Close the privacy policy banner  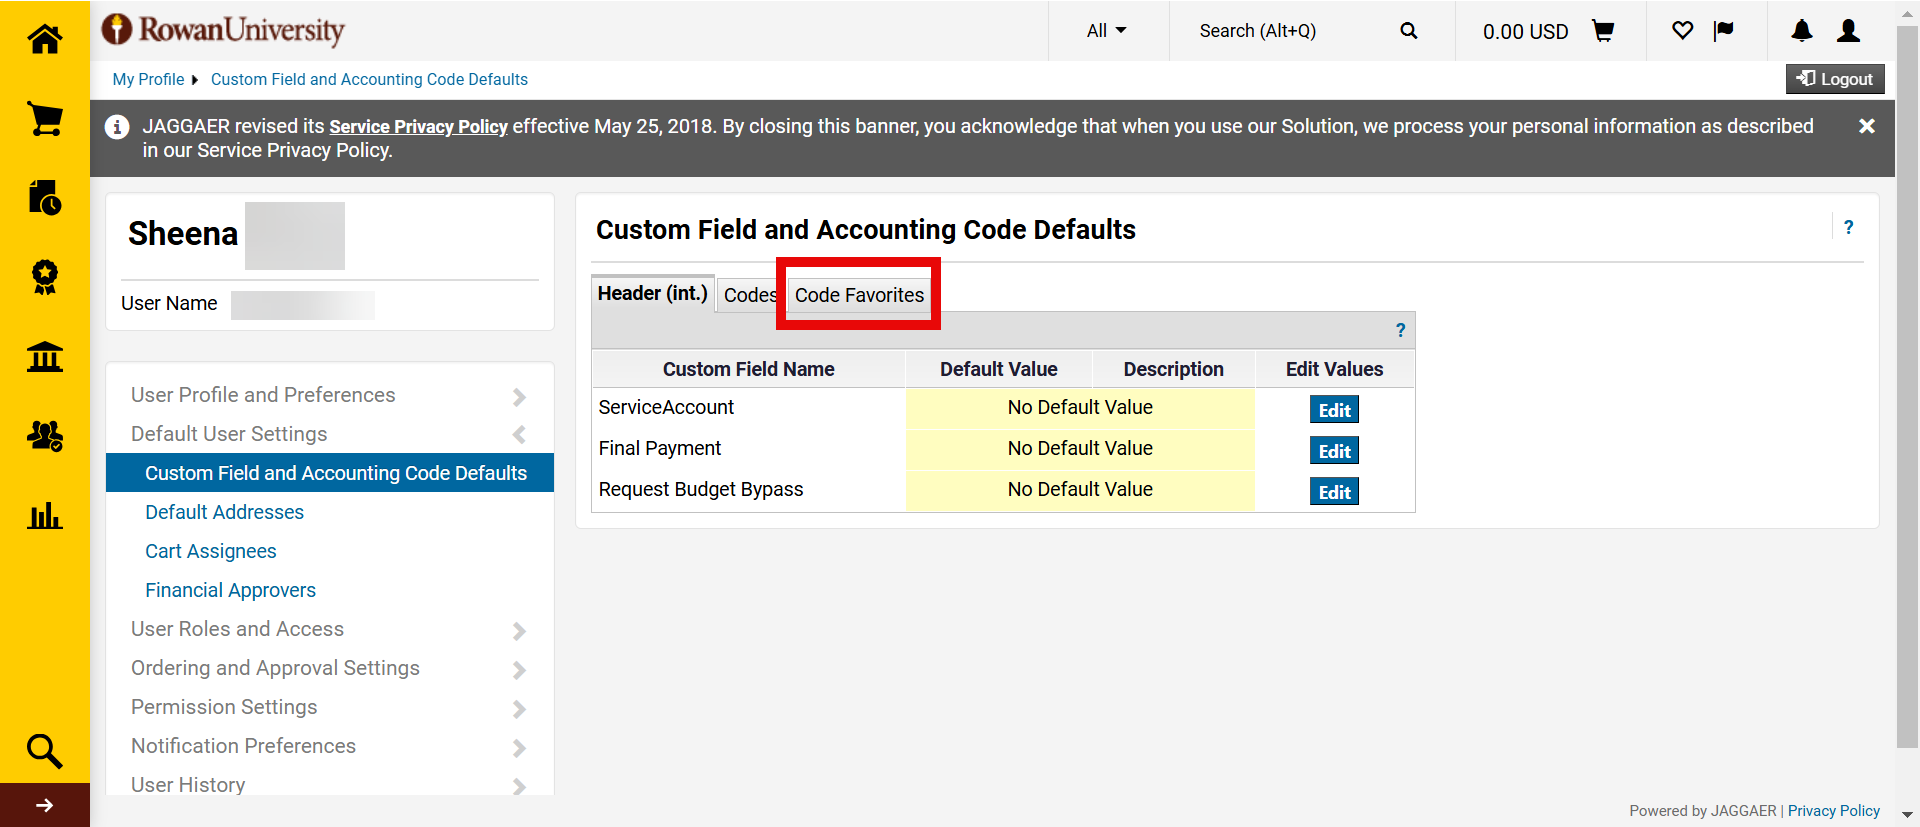[x=1866, y=126]
